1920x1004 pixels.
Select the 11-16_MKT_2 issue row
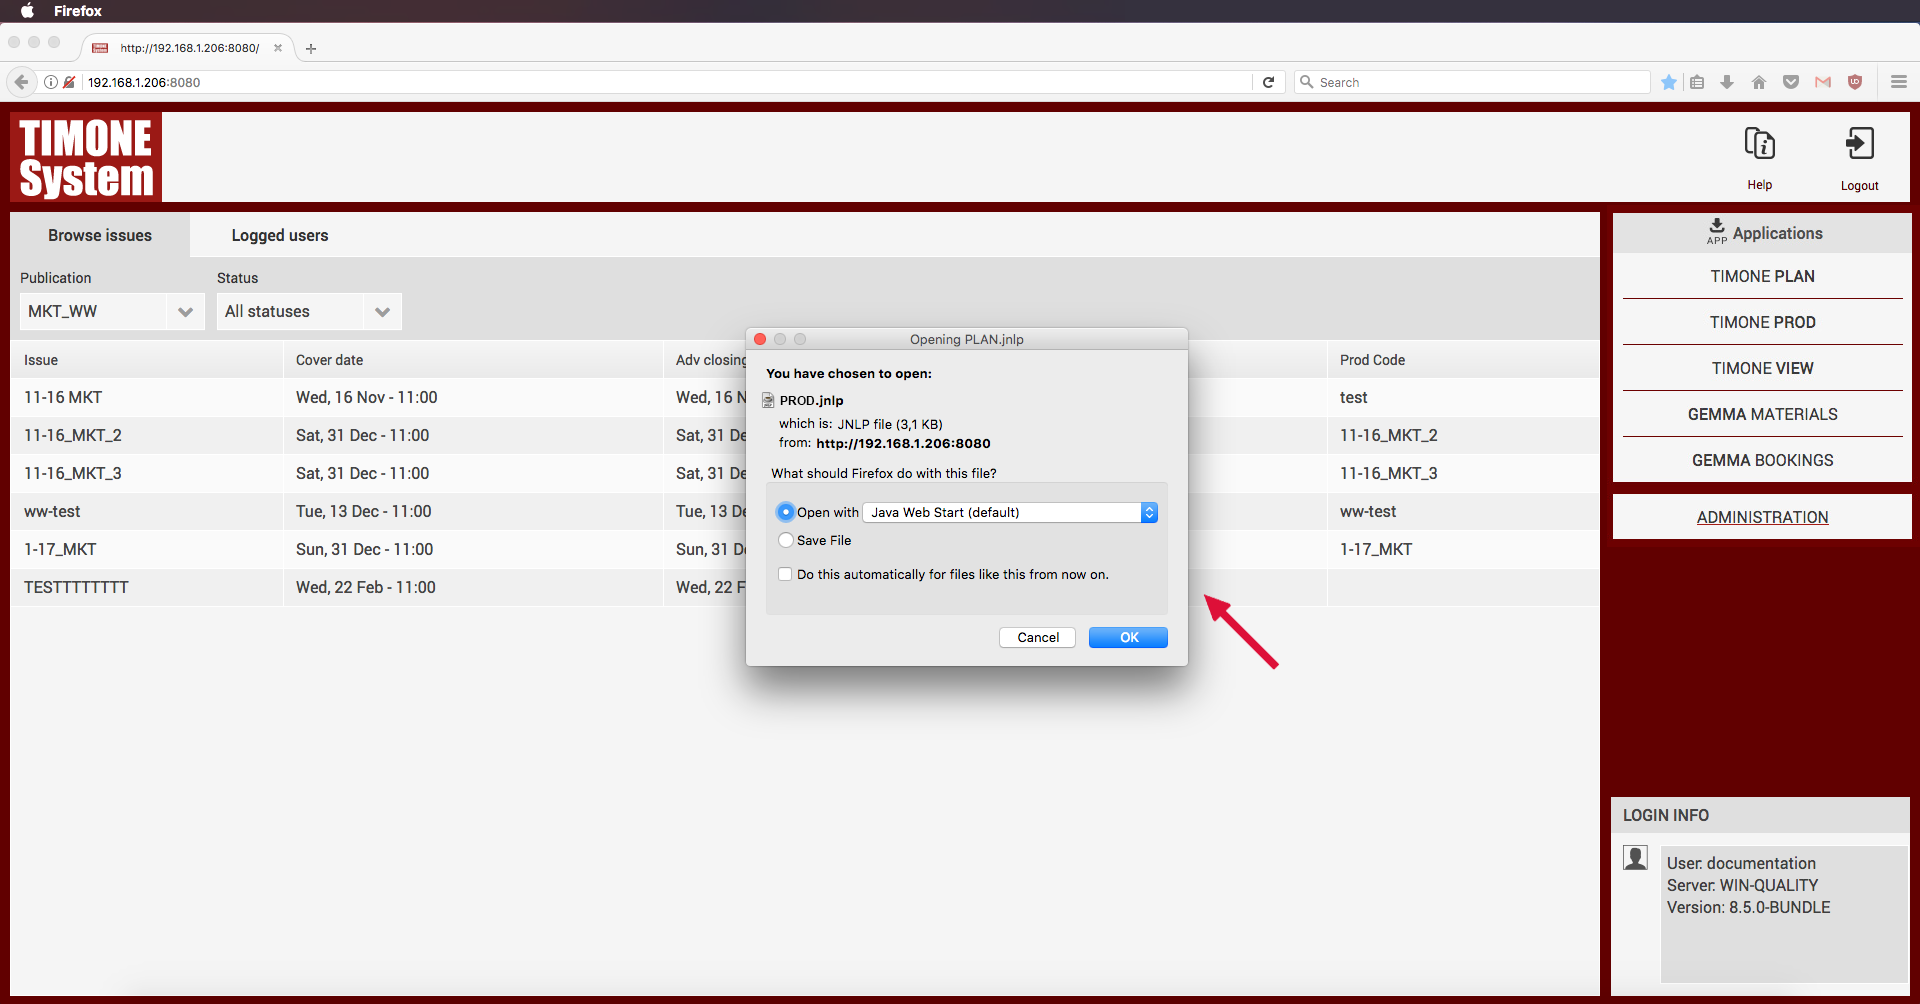pos(805,435)
